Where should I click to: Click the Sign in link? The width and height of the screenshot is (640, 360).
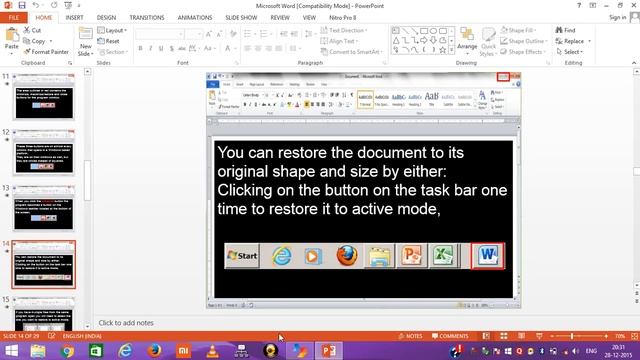[618, 17]
